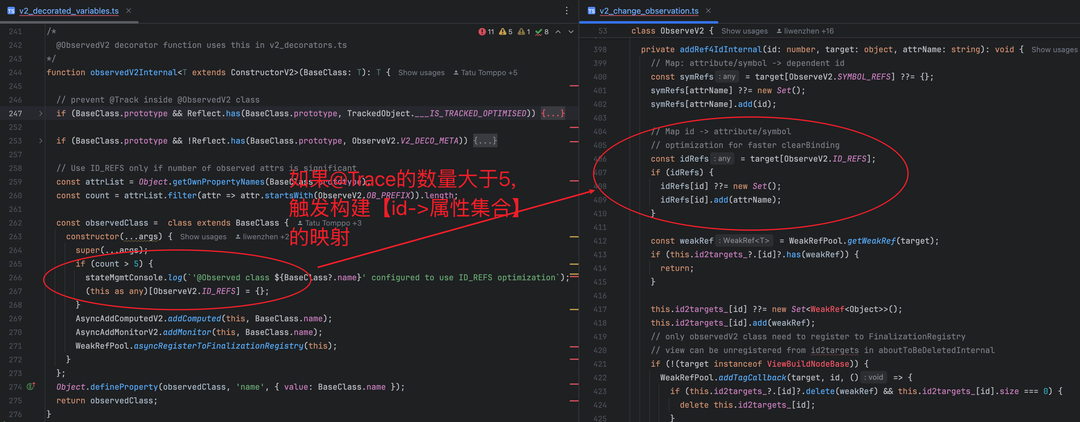
Task: Unfold the red {...} placeholder on line 247
Action: point(553,113)
